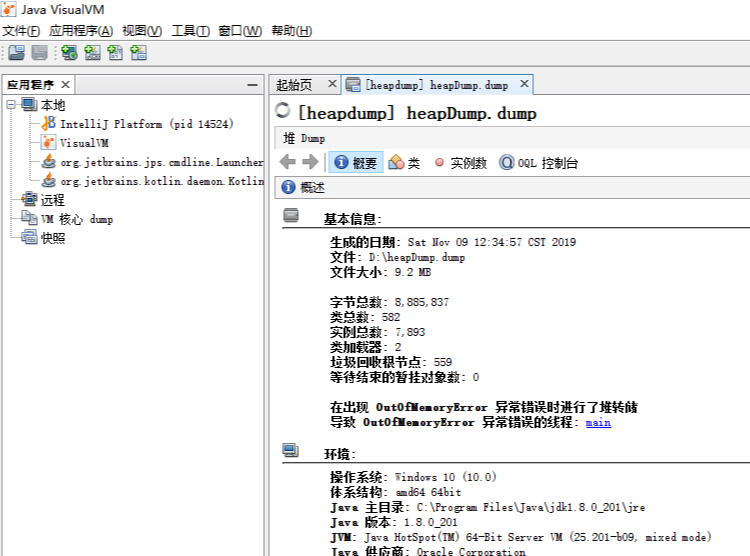Select the 概要 summary view button
Screen dimensions: 750x556
(356, 163)
